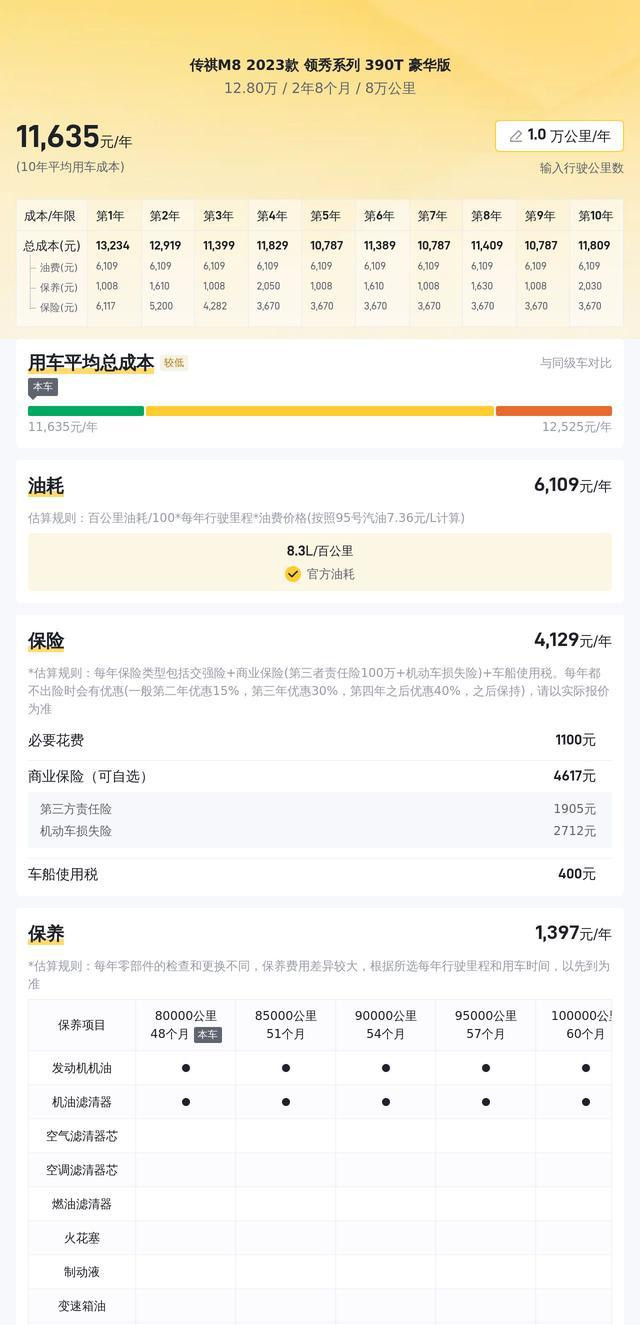Viewport: 640px width, 1325px height.
Task: Click 机油滤清器 dot in the 90000公里 column
Action: 386,1102
